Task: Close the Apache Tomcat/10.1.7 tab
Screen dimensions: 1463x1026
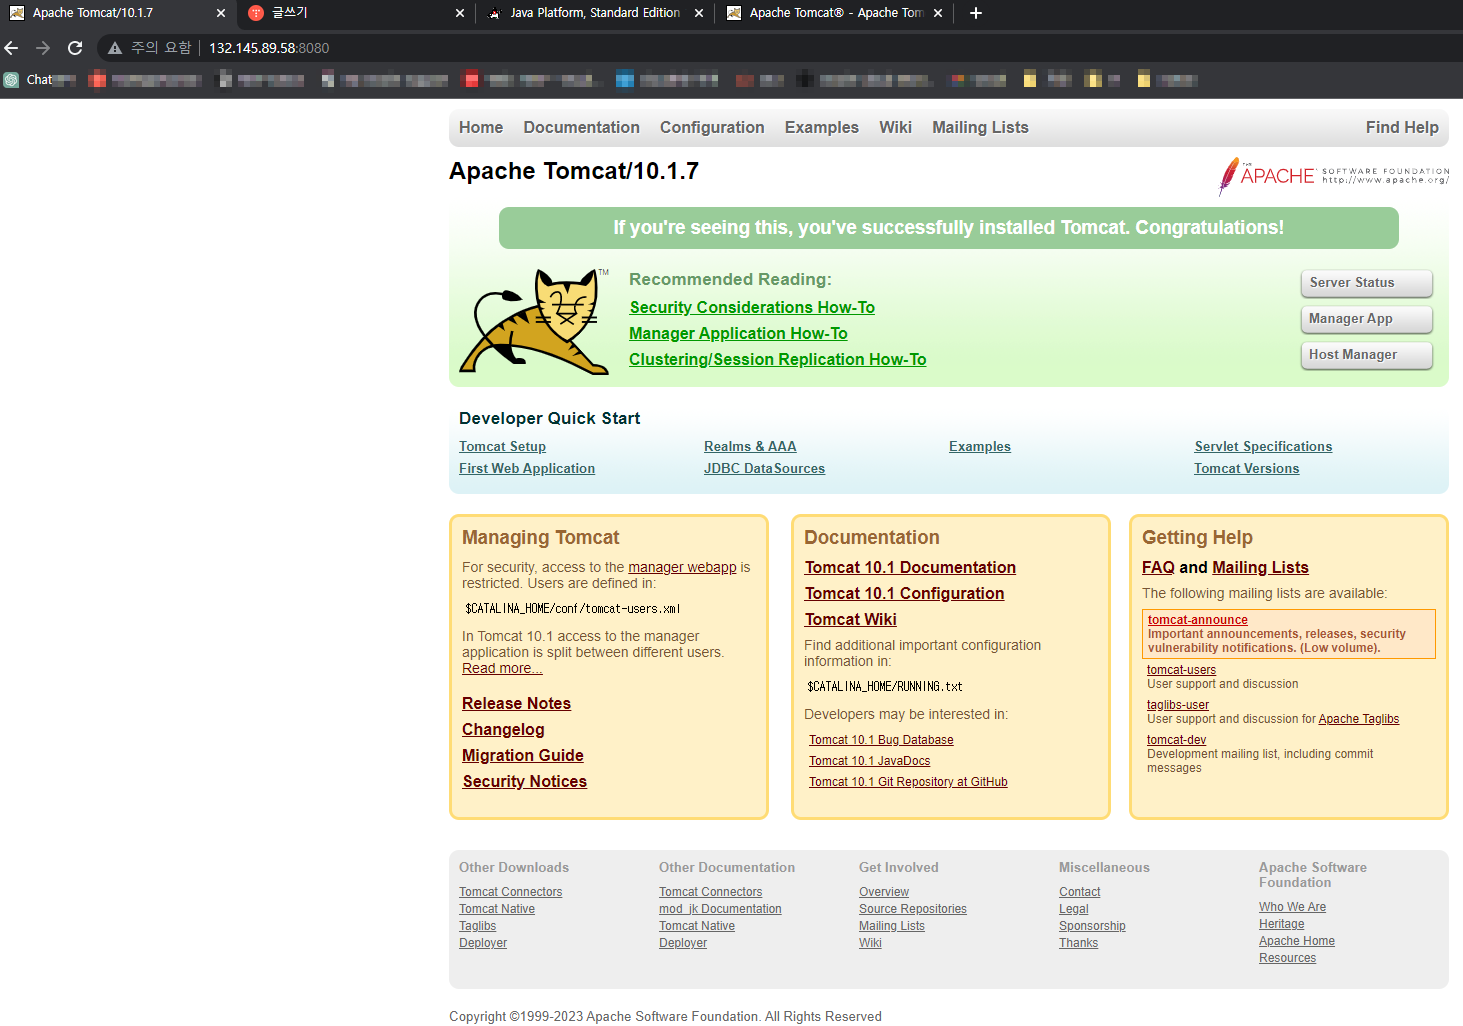Action: [x=221, y=13]
